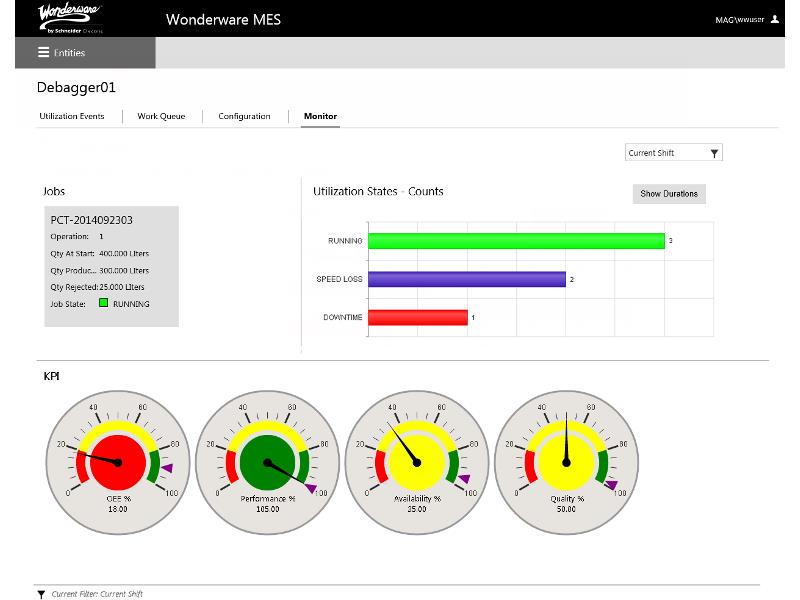The height and width of the screenshot is (600, 800).
Task: Open the Work Queue tab
Action: (x=161, y=116)
